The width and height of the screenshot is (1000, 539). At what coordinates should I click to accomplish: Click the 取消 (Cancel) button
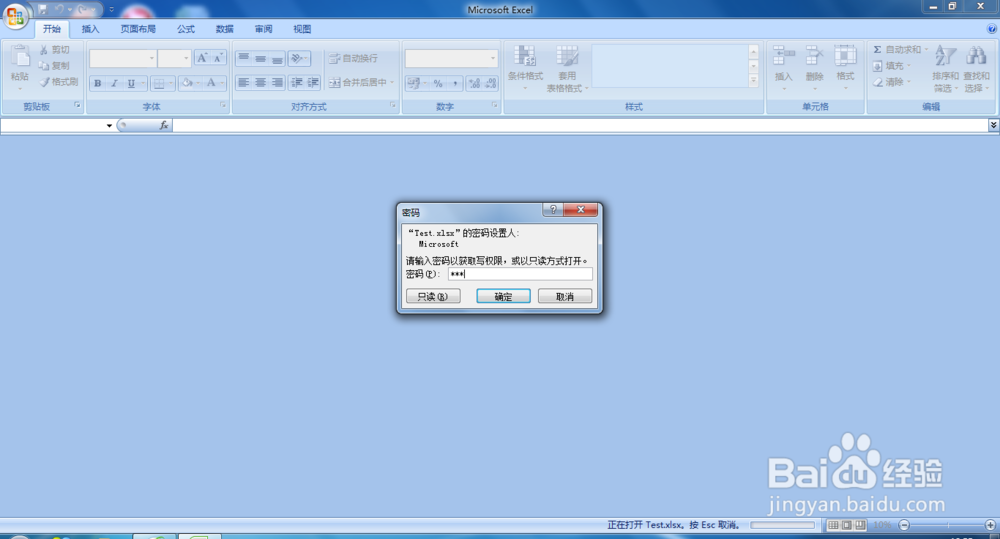pyautogui.click(x=565, y=297)
